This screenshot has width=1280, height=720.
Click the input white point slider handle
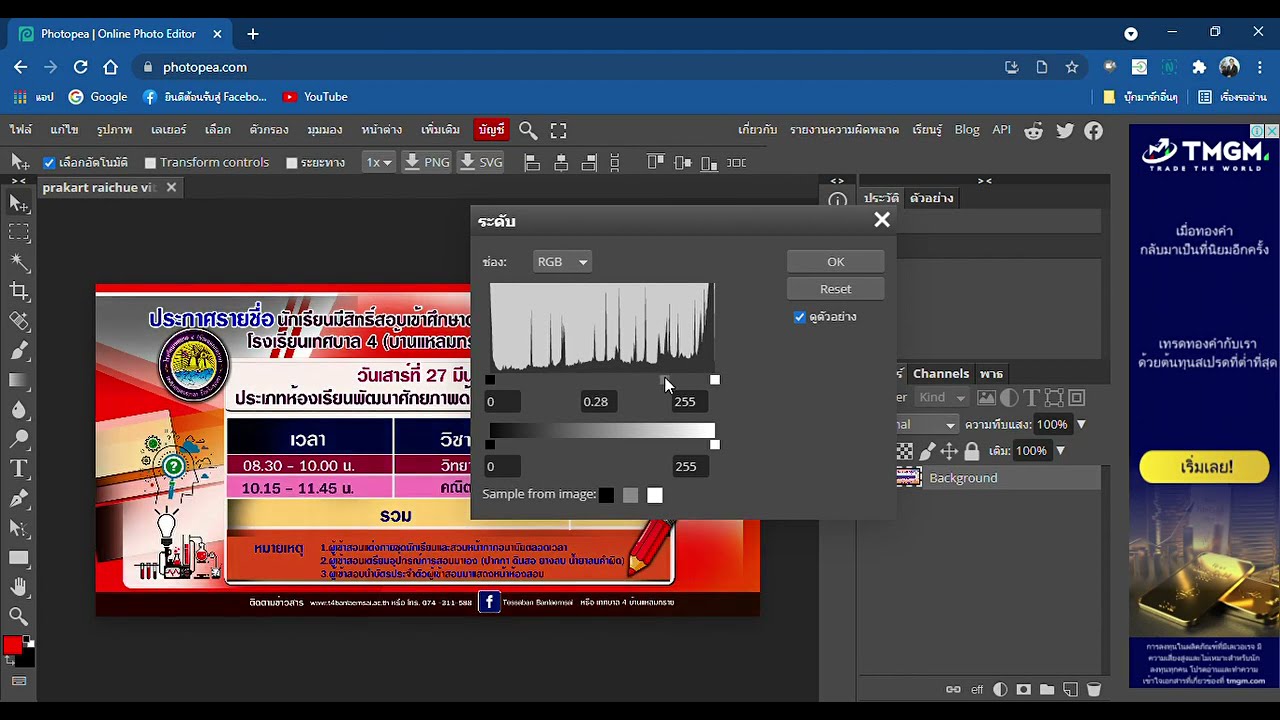pos(715,380)
